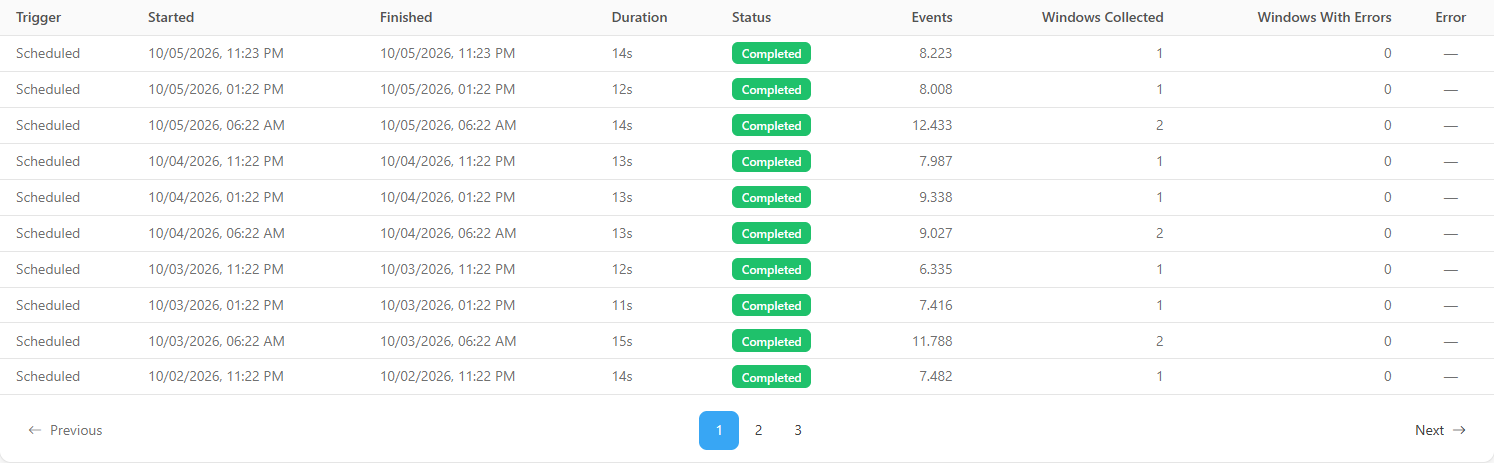
Task: Click finished time 10/03/2026, 01:22 PM
Action: tap(448, 306)
